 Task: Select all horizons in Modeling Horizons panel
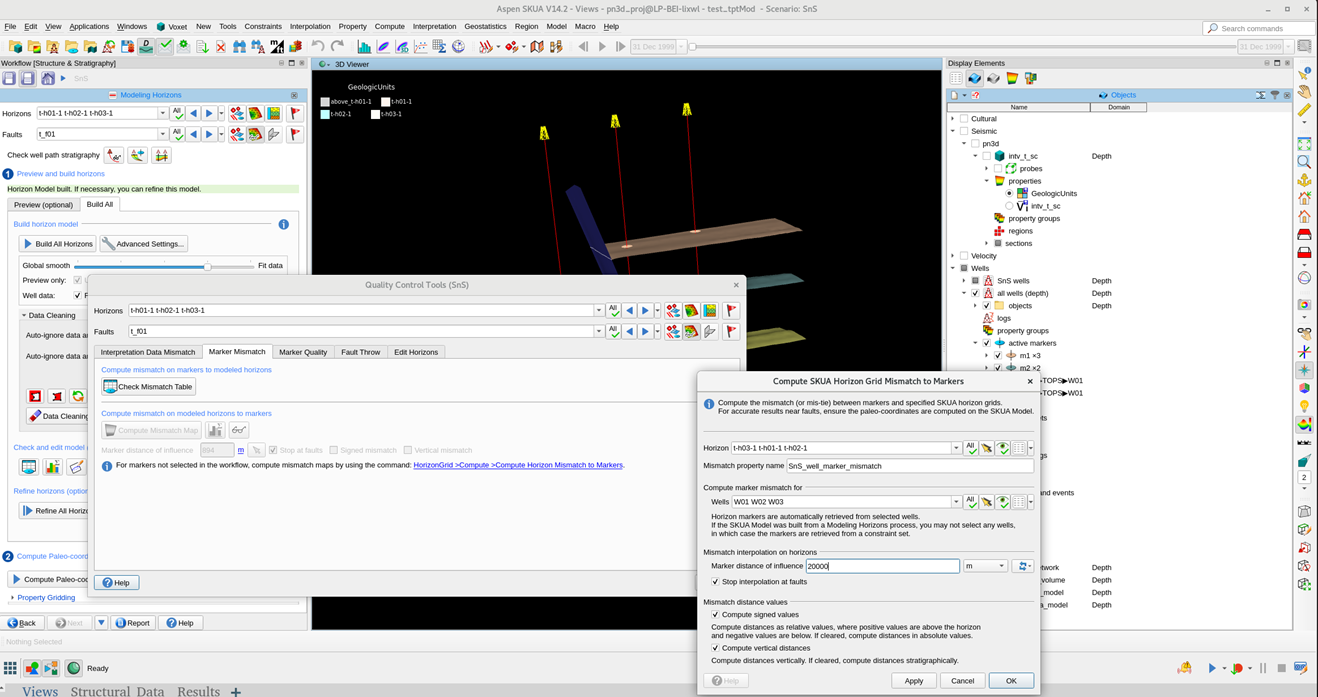(177, 113)
